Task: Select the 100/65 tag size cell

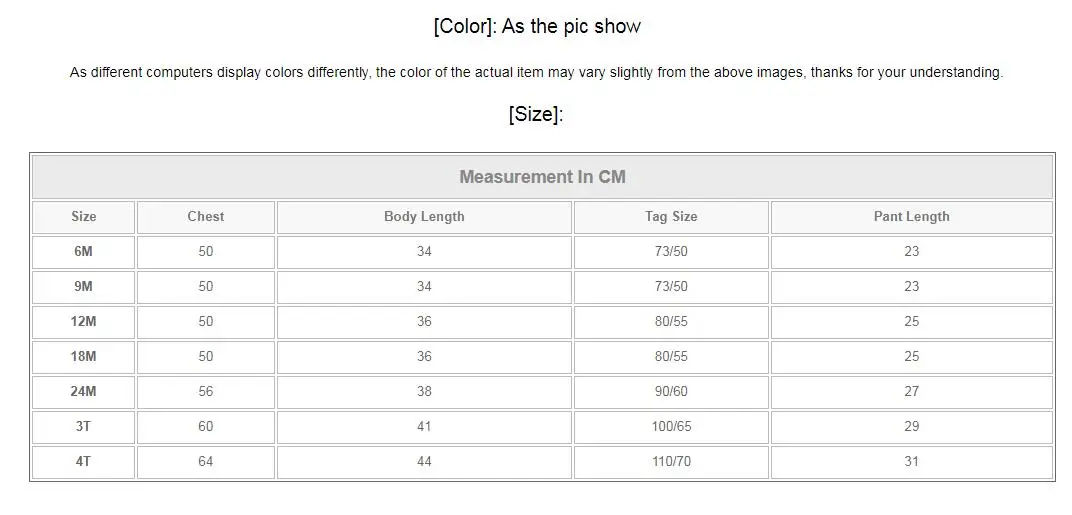Action: point(671,427)
